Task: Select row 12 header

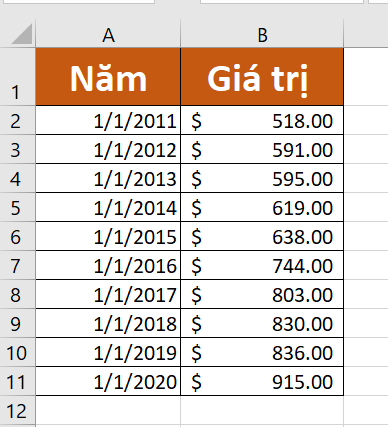Action: (x=17, y=411)
